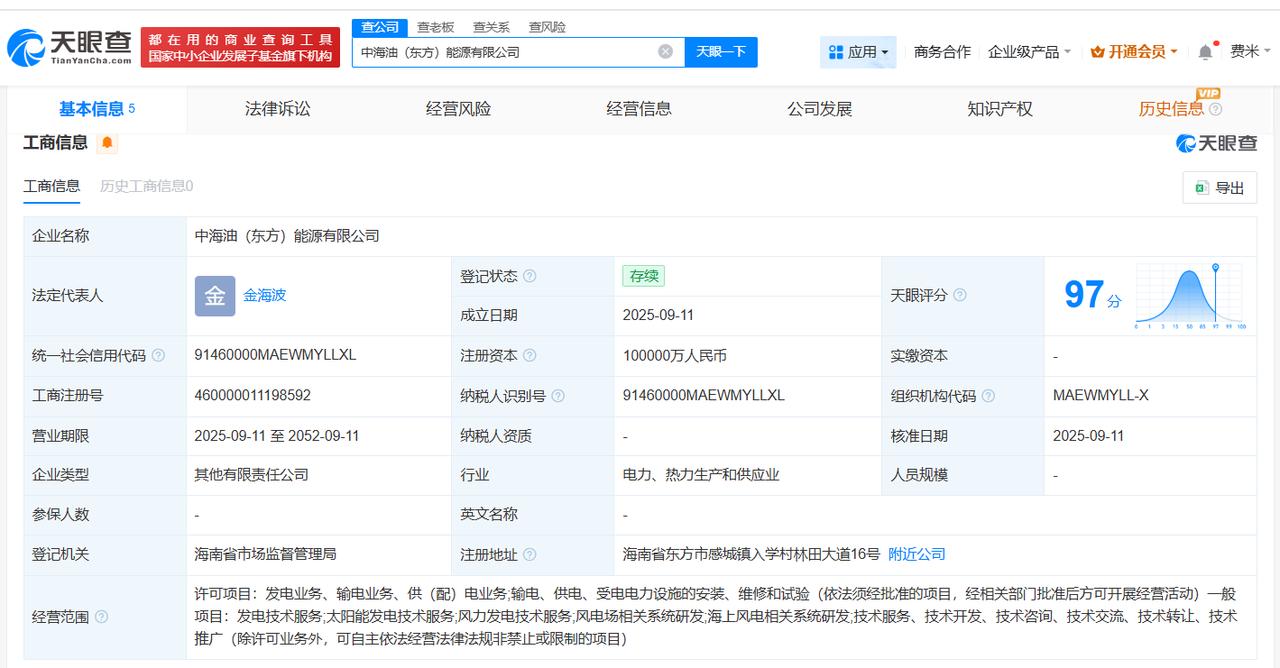This screenshot has height=668, width=1280.
Task: Open the 商务合作 link
Action: pos(942,52)
